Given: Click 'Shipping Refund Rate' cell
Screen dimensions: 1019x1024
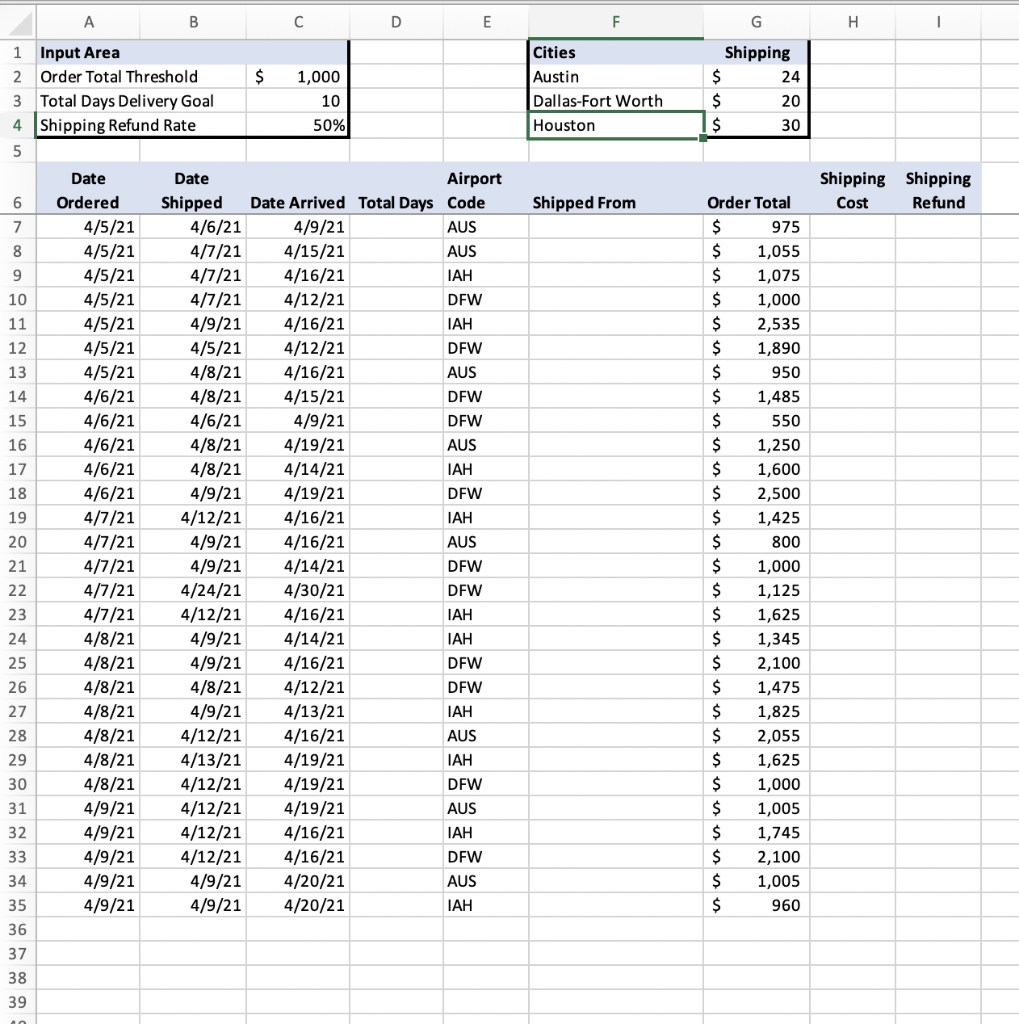Looking at the screenshot, I should click(141, 125).
